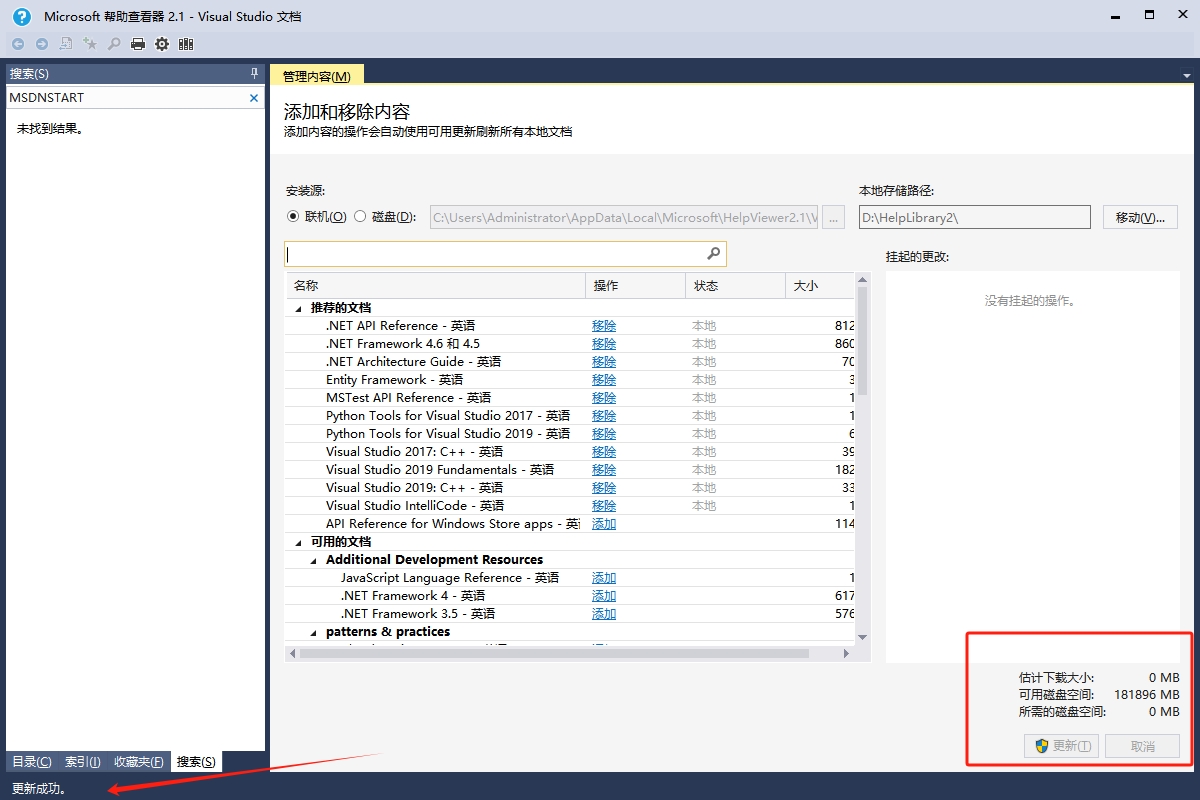Click the 取消 button
This screenshot has width=1200, height=800.
point(1142,746)
